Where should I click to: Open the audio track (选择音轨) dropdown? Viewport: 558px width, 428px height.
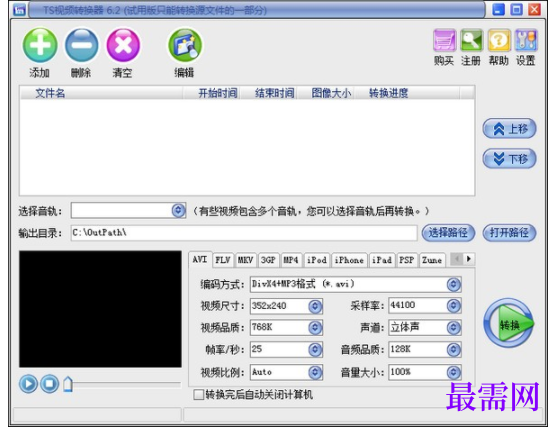[178, 211]
